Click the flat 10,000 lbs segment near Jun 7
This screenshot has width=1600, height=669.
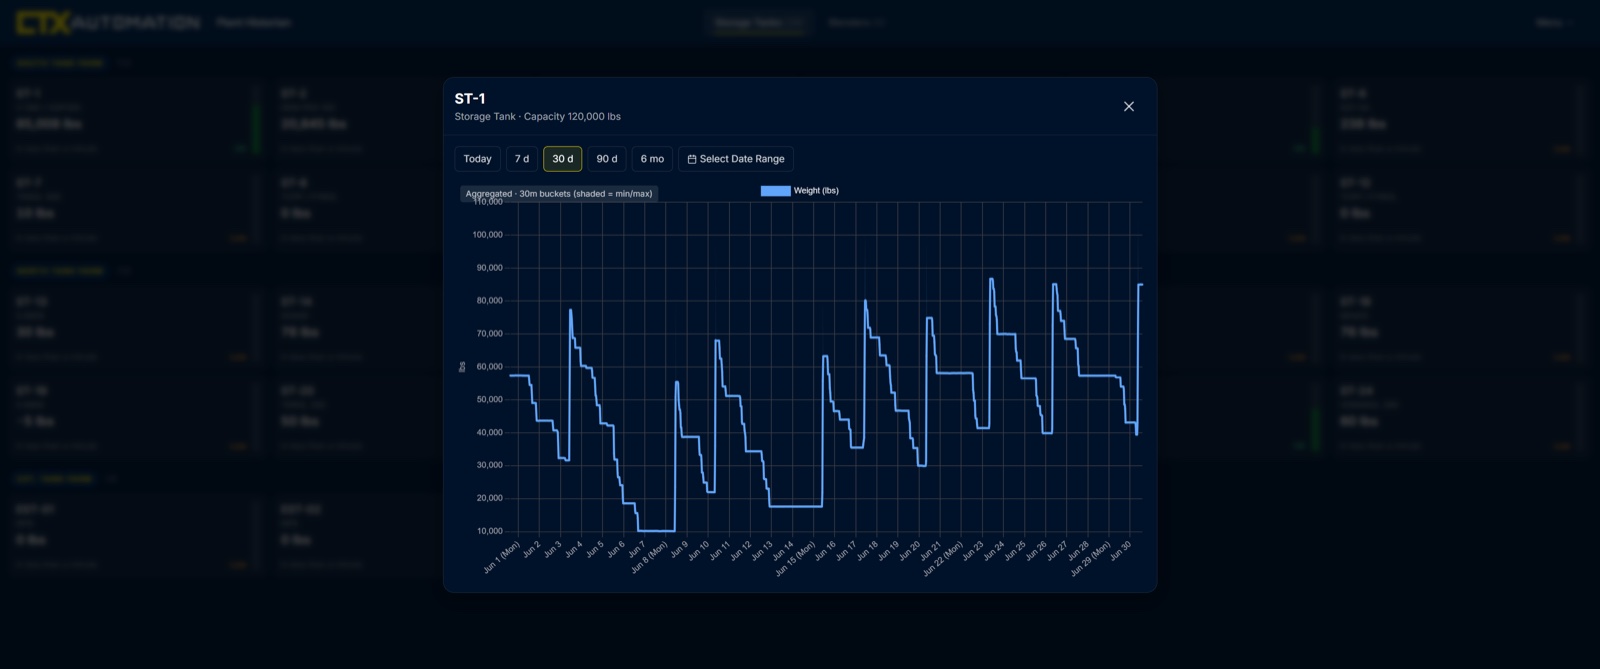tap(656, 531)
